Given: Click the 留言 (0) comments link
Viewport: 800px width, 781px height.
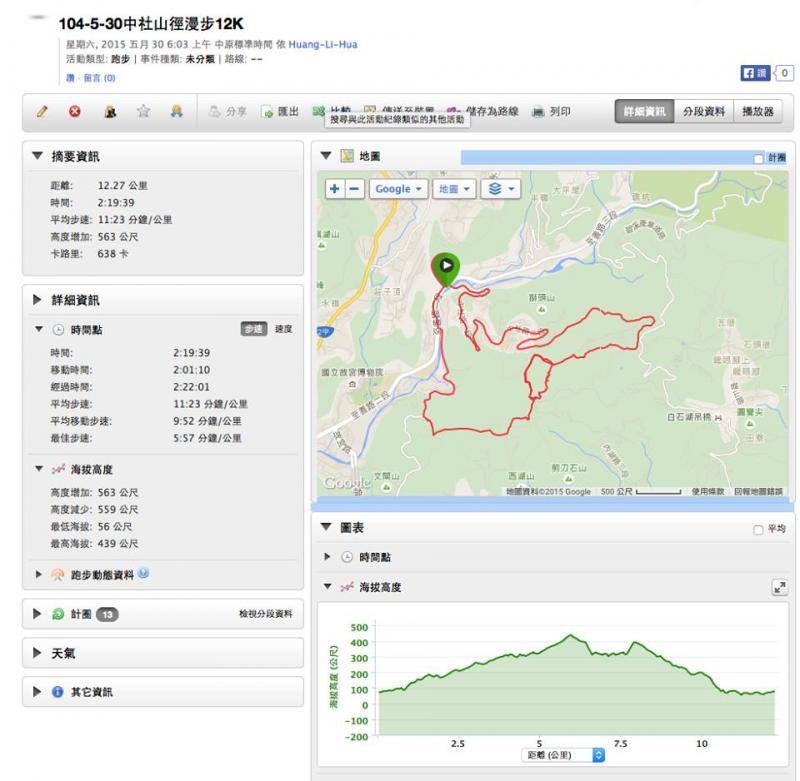Looking at the screenshot, I should point(99,78).
